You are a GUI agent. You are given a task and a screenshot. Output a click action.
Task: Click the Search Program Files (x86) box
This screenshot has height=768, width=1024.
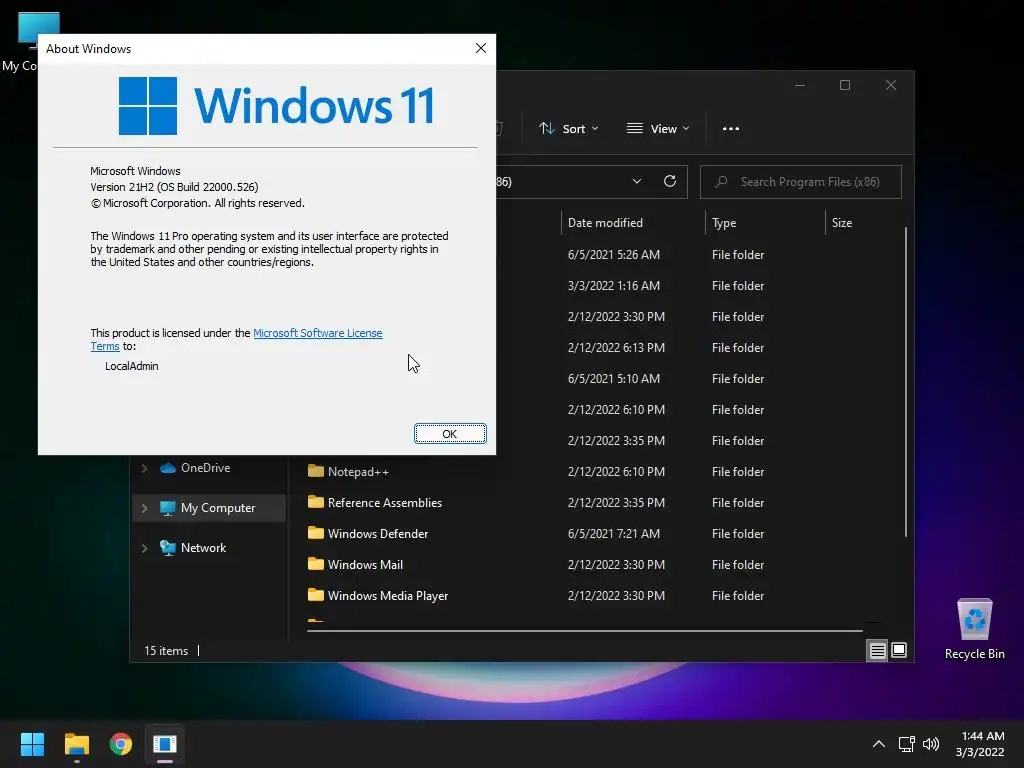click(x=801, y=182)
